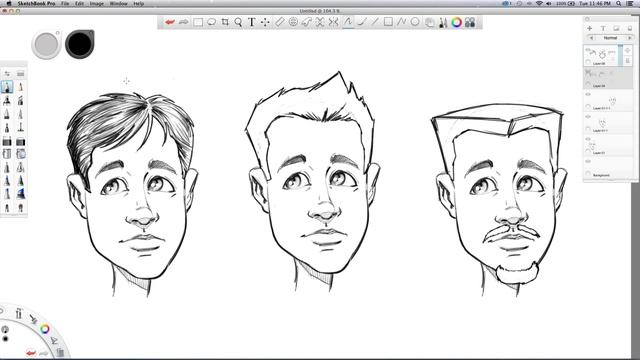Activate the Crop tool
This screenshot has height=360, width=640.
tap(225, 22)
